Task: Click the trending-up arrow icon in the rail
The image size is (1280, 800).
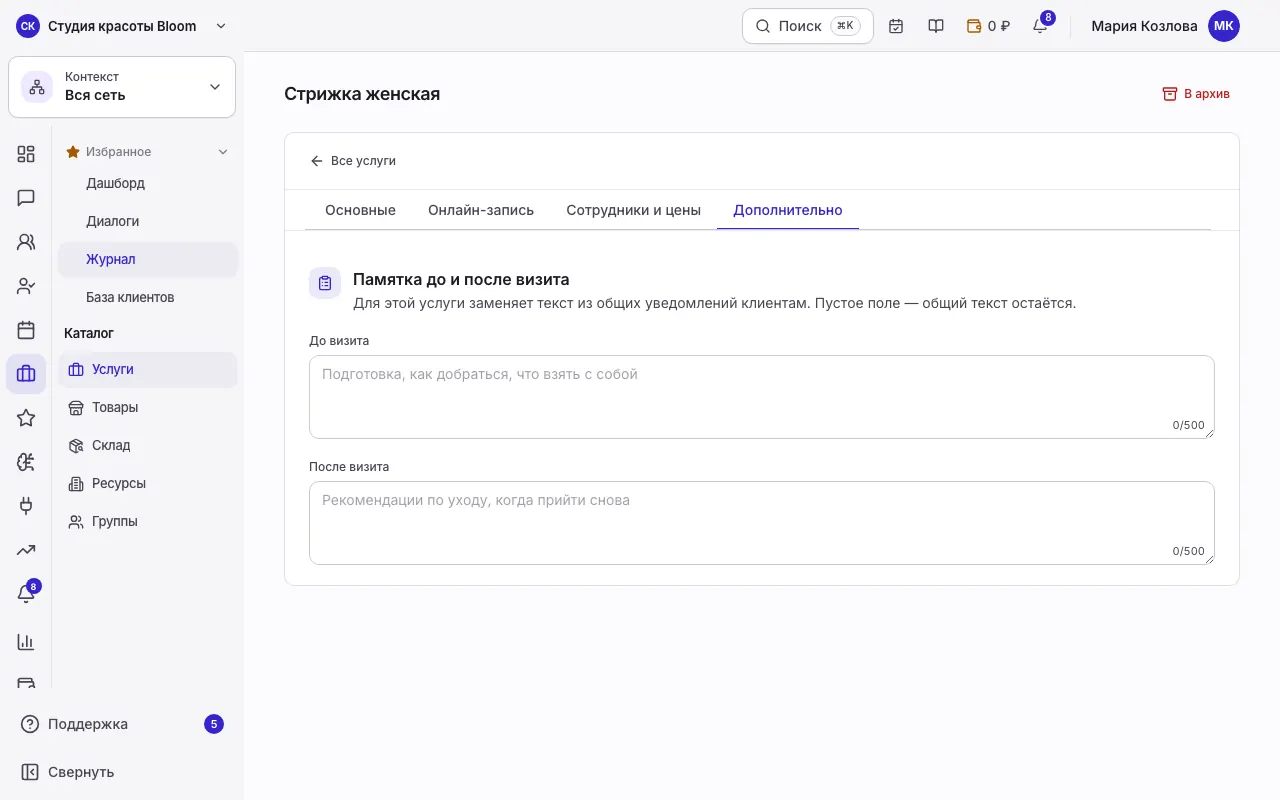Action: [26, 550]
